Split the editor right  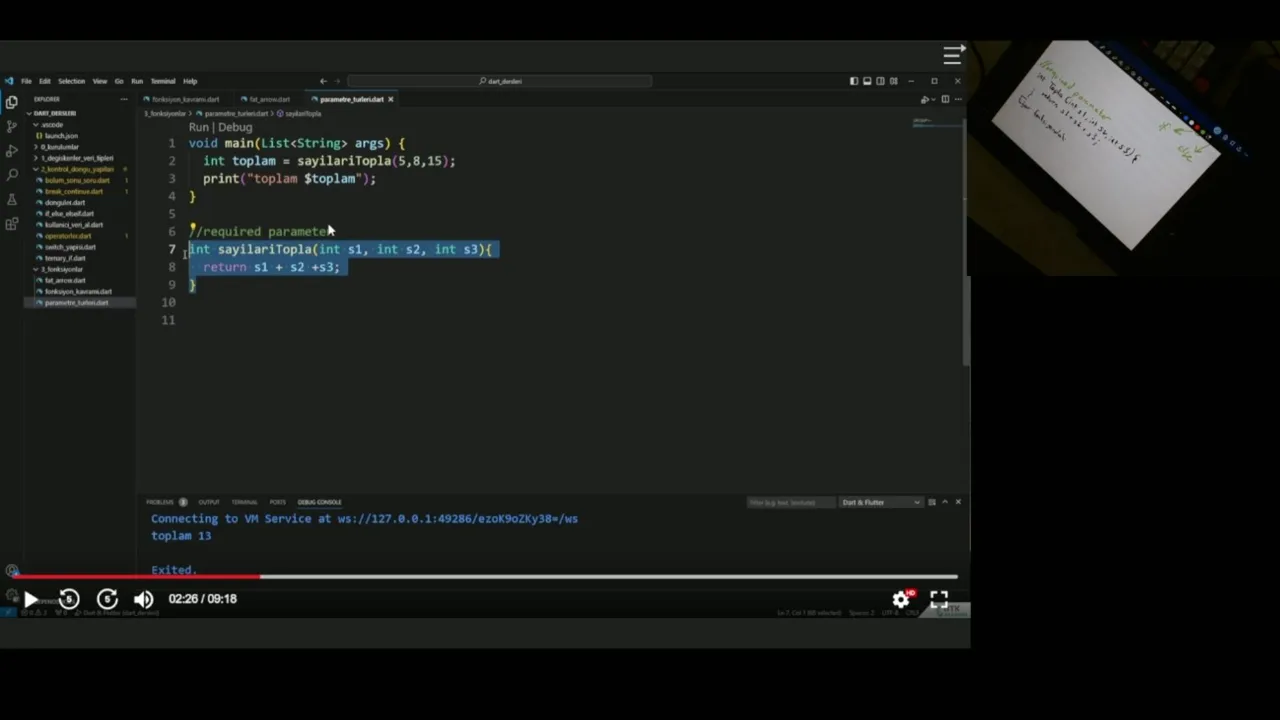coord(945,100)
